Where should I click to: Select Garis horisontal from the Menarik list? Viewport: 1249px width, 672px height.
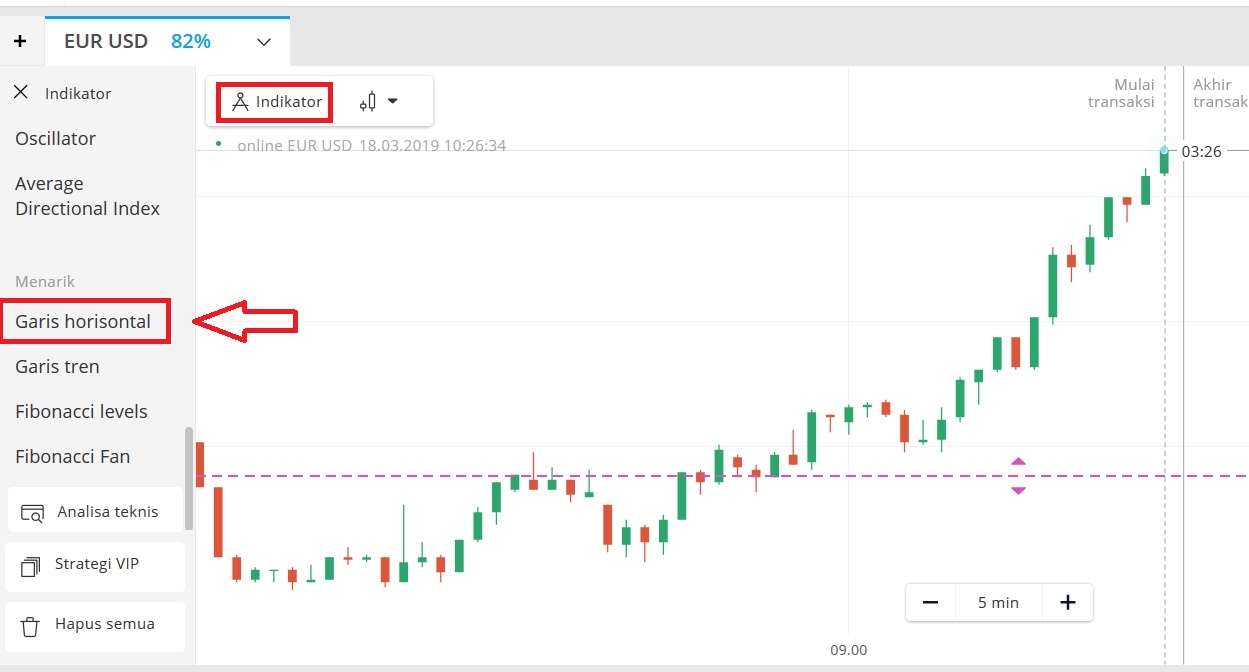point(85,321)
